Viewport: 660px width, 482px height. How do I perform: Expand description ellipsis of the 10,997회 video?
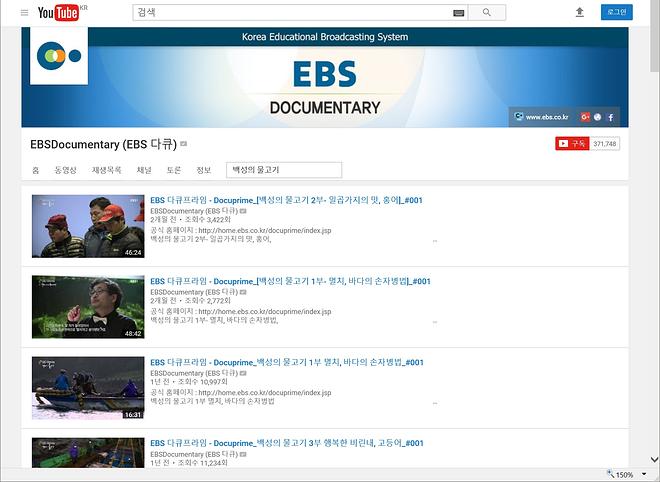click(435, 403)
